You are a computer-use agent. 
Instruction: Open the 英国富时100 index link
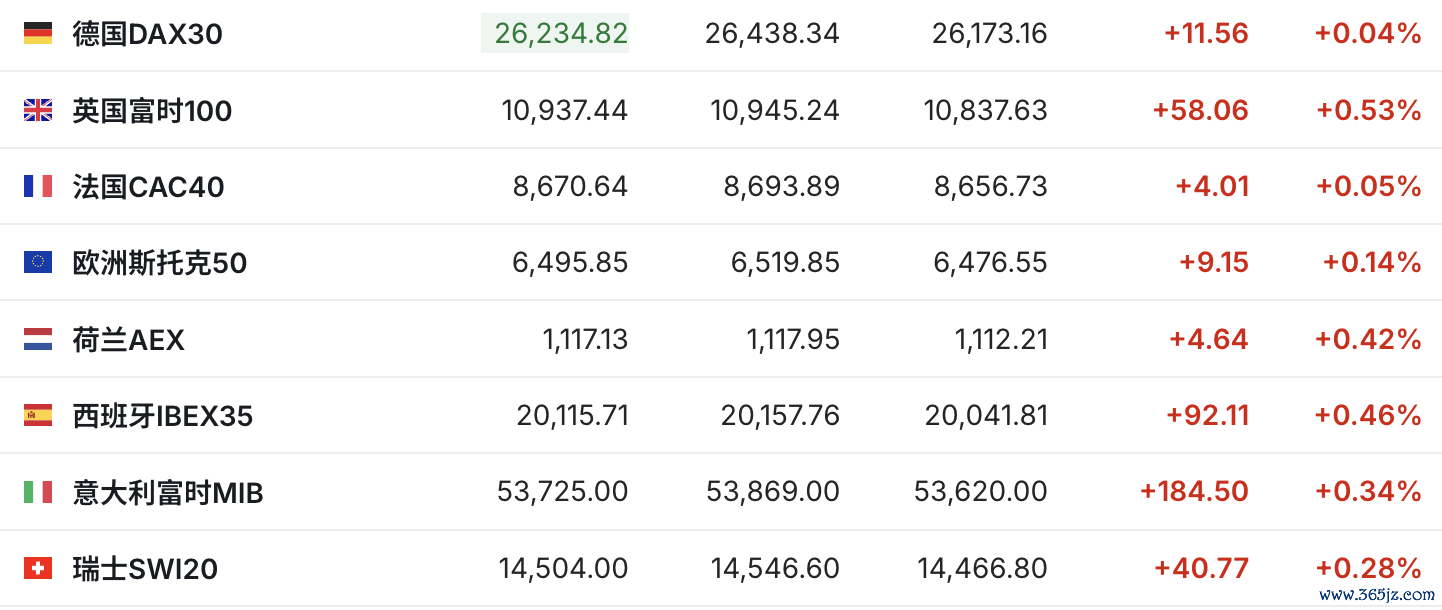point(152,110)
